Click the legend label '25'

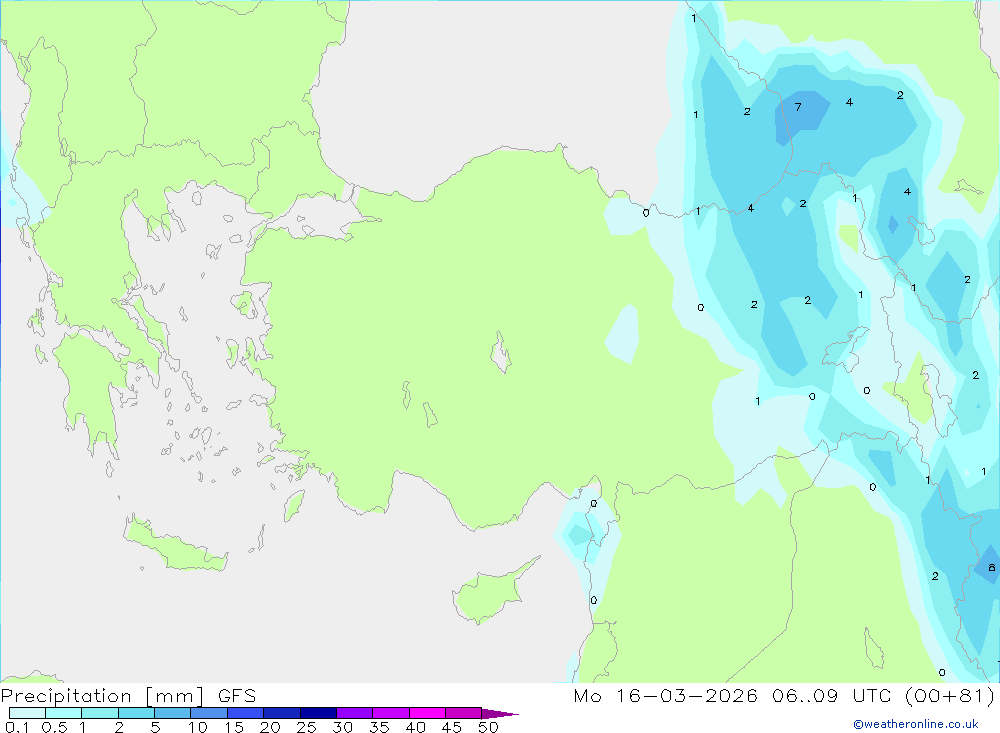307,727
